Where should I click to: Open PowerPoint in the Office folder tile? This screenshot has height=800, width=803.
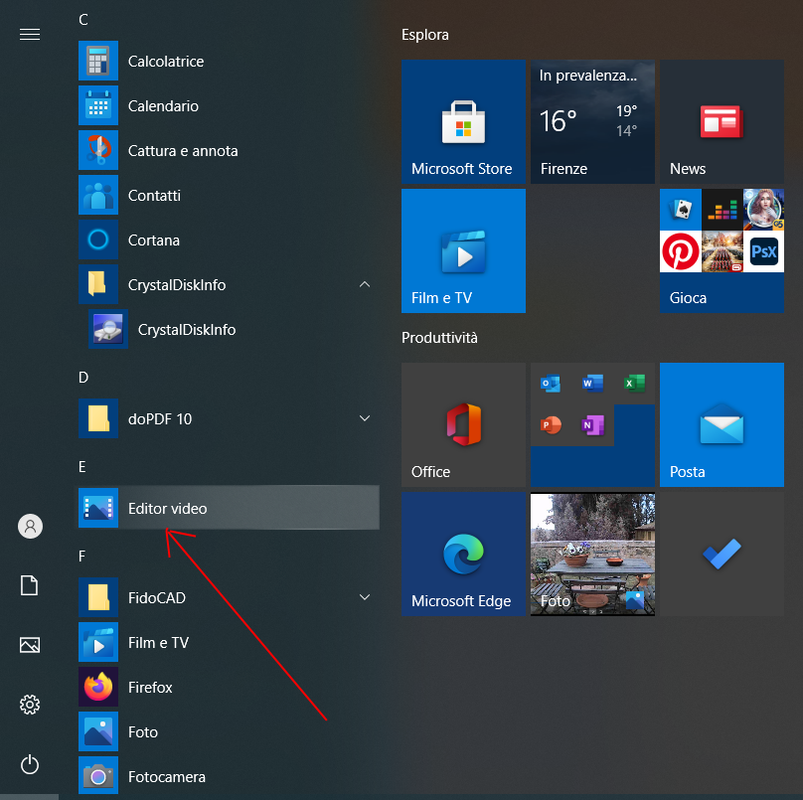click(551, 425)
